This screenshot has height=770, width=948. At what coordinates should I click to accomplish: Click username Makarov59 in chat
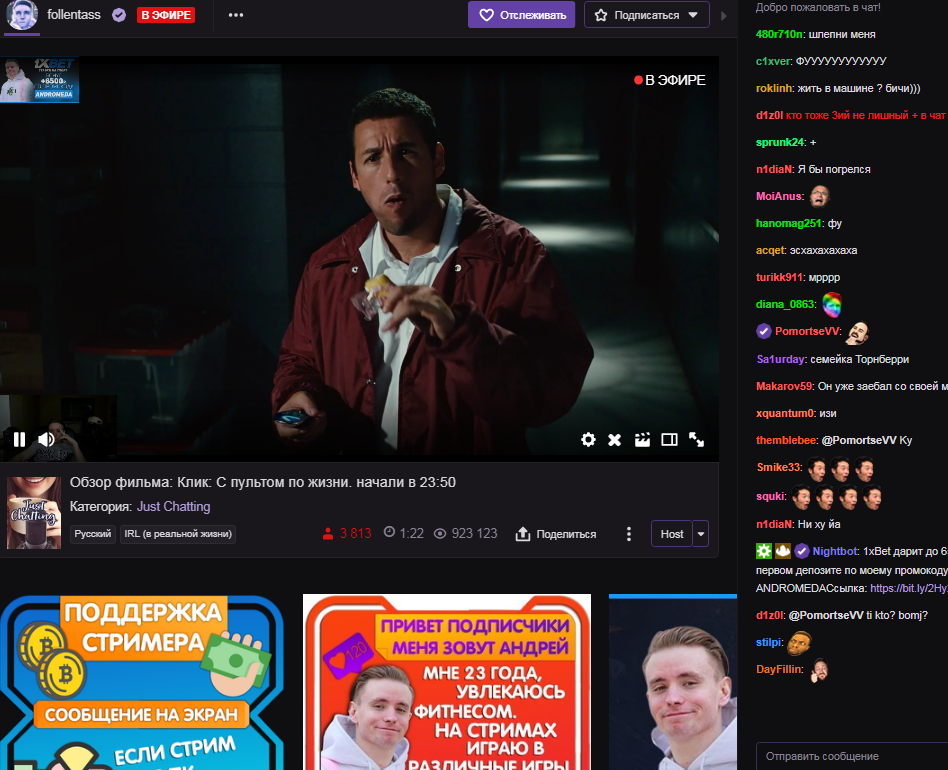tap(784, 386)
